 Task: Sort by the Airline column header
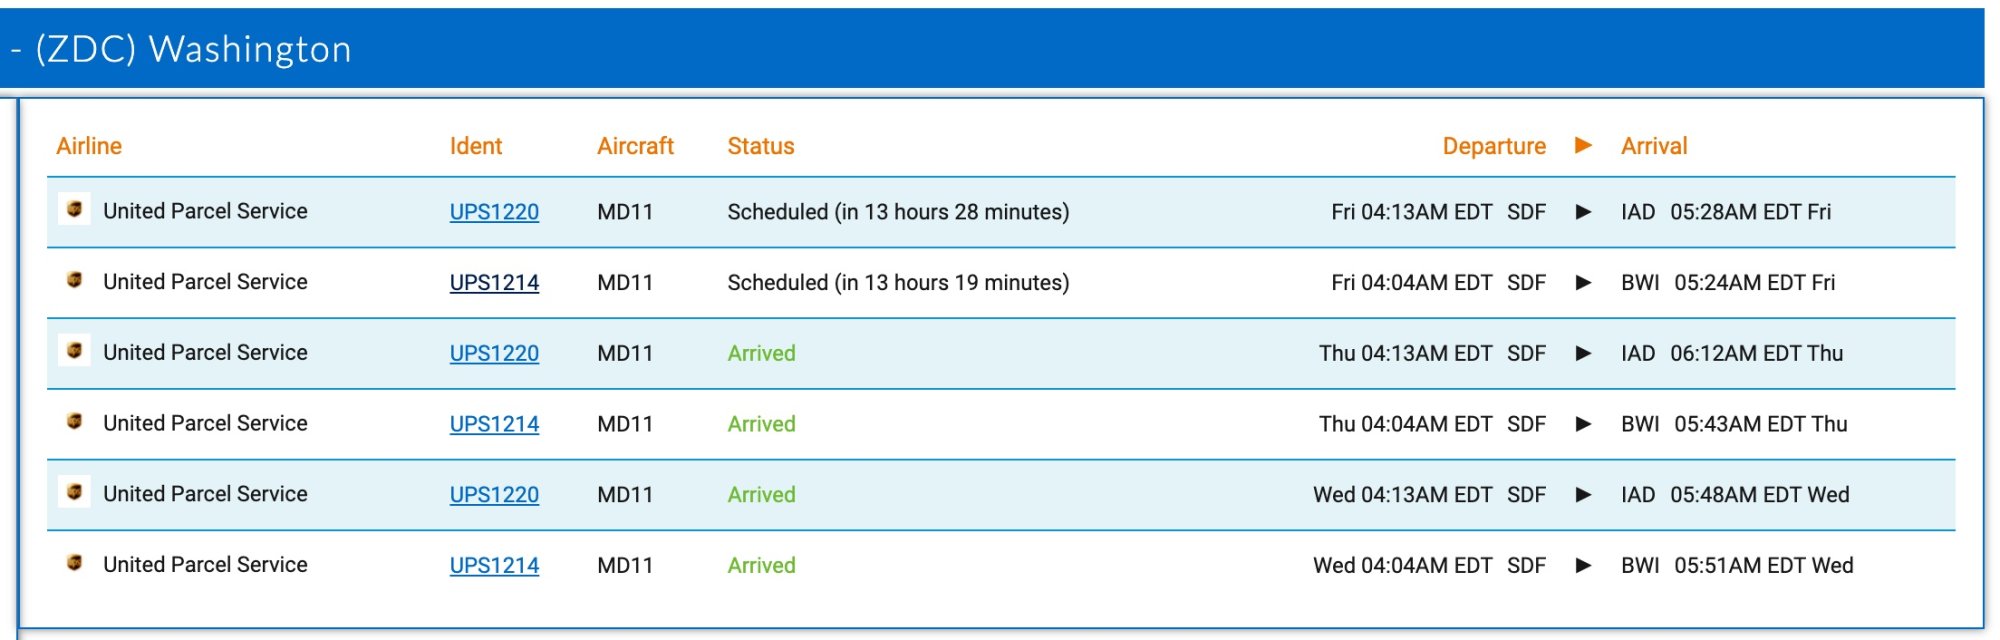point(89,146)
